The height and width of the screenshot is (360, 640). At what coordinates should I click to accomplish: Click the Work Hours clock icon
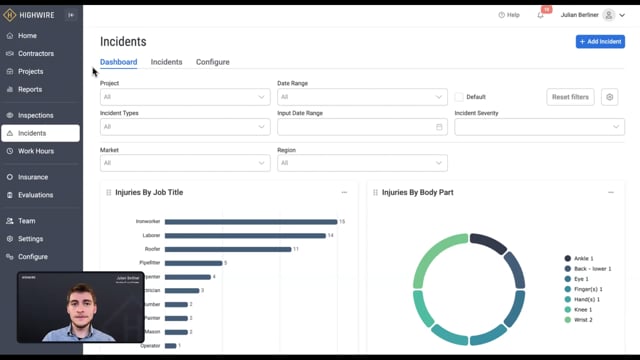click(10, 151)
